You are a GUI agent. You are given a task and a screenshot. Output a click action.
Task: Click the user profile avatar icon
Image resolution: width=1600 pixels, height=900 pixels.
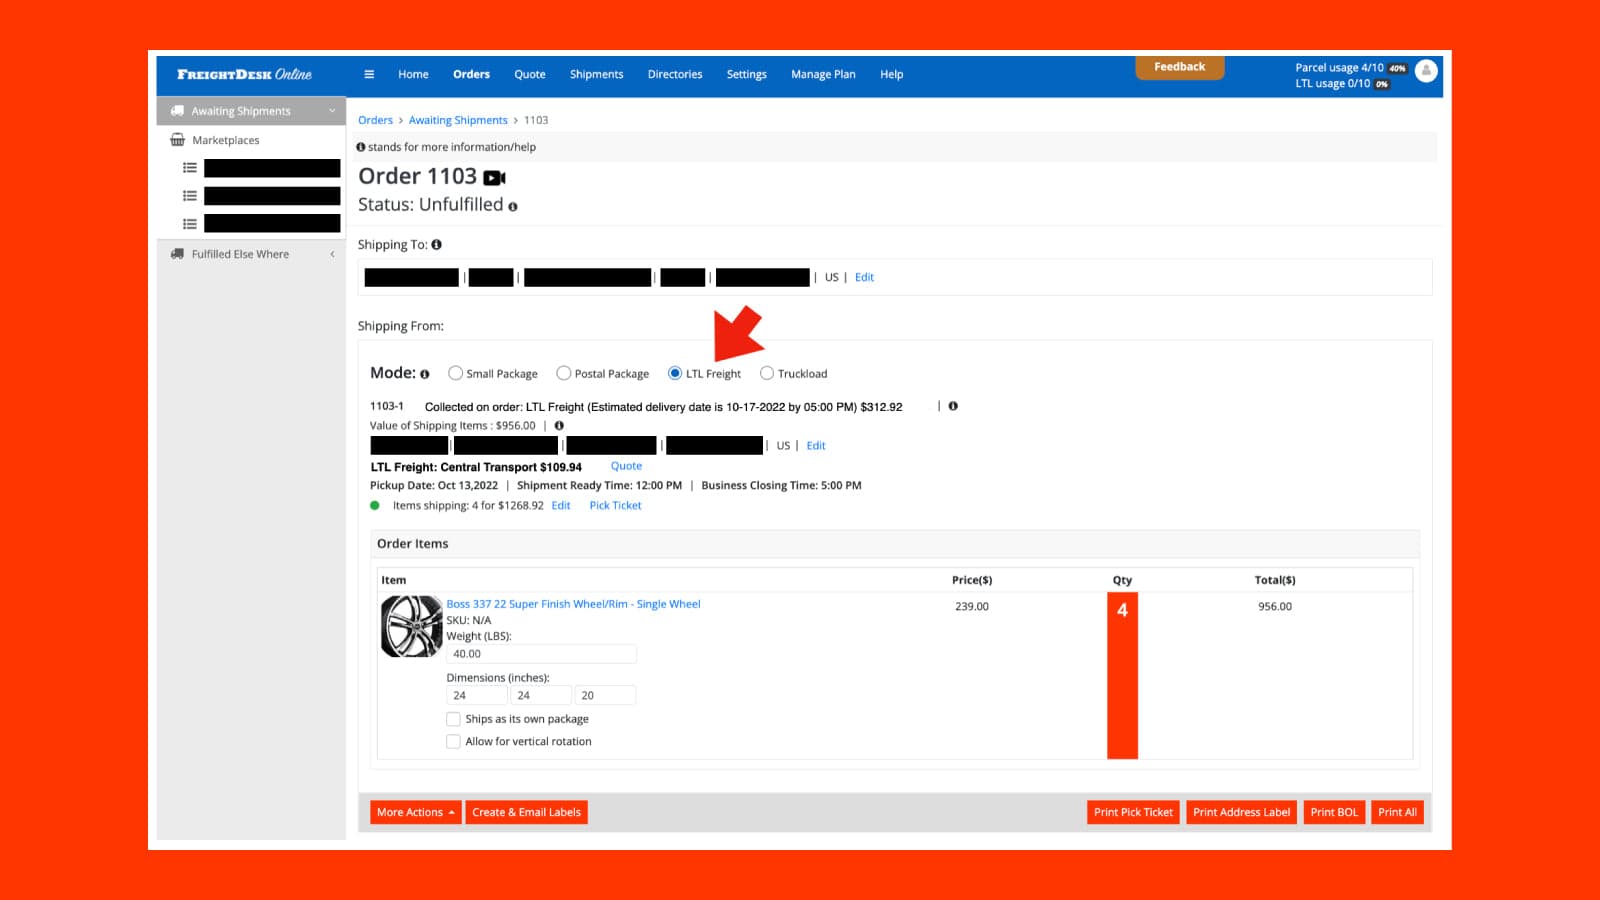point(1426,71)
